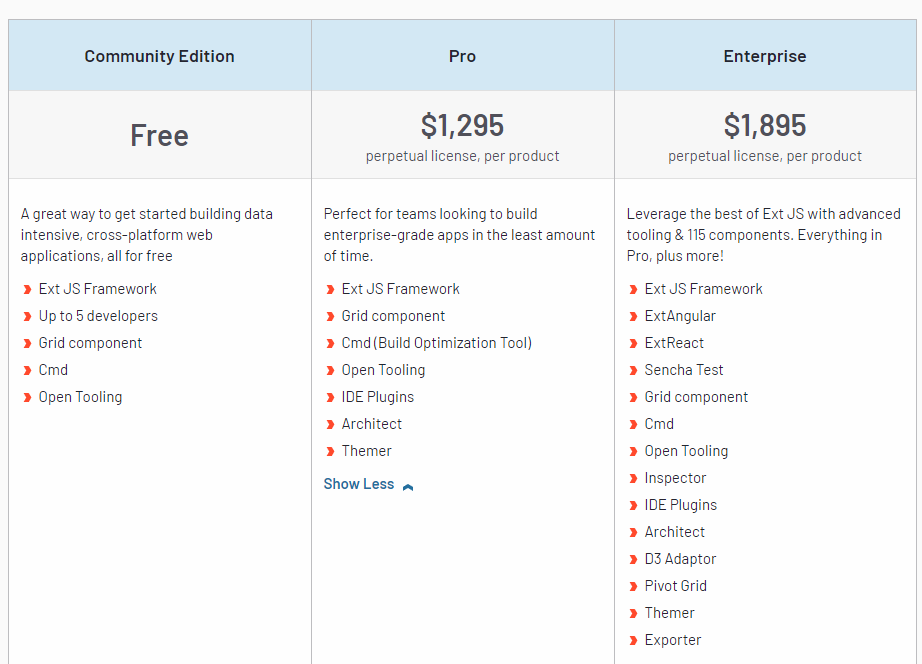Select the Community Edition column header
Image resolution: width=922 pixels, height=664 pixels.
[x=160, y=56]
